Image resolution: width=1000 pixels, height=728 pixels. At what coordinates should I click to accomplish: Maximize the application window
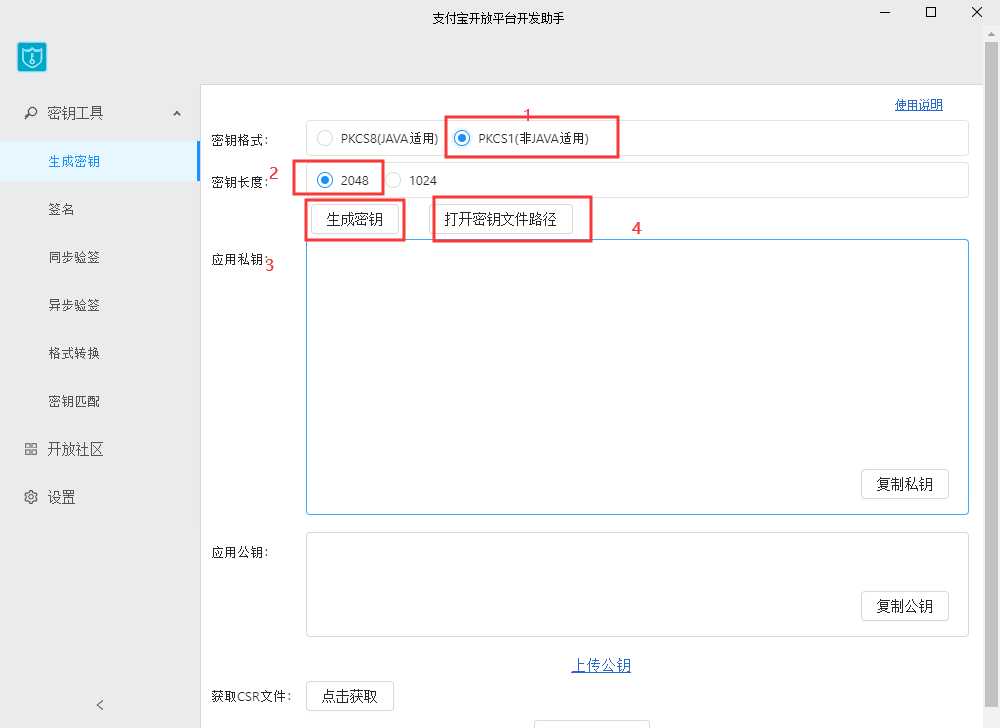(931, 12)
